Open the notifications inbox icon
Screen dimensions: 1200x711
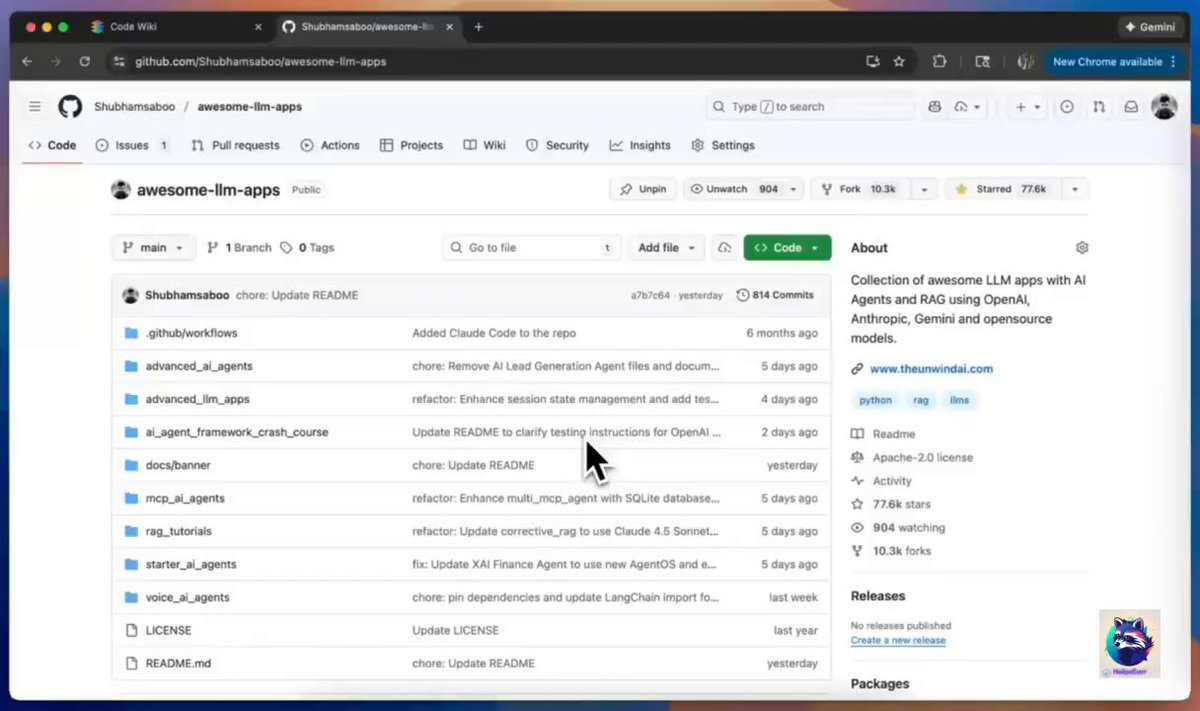tap(1131, 107)
